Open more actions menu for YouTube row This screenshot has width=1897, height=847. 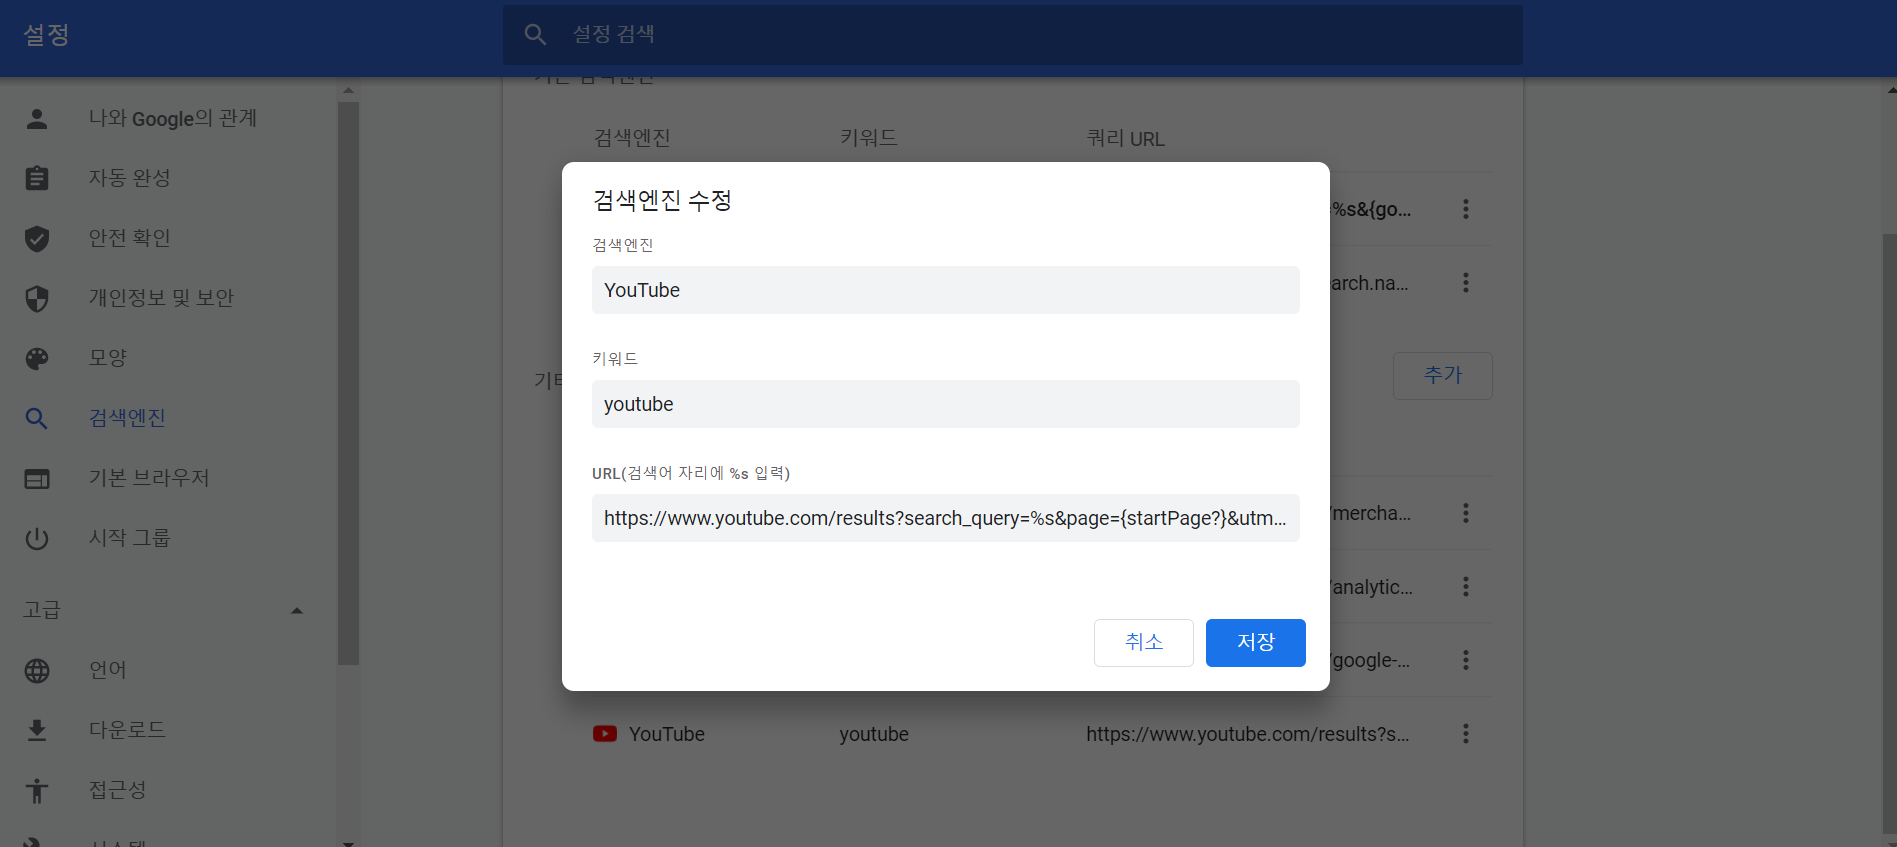1466,734
